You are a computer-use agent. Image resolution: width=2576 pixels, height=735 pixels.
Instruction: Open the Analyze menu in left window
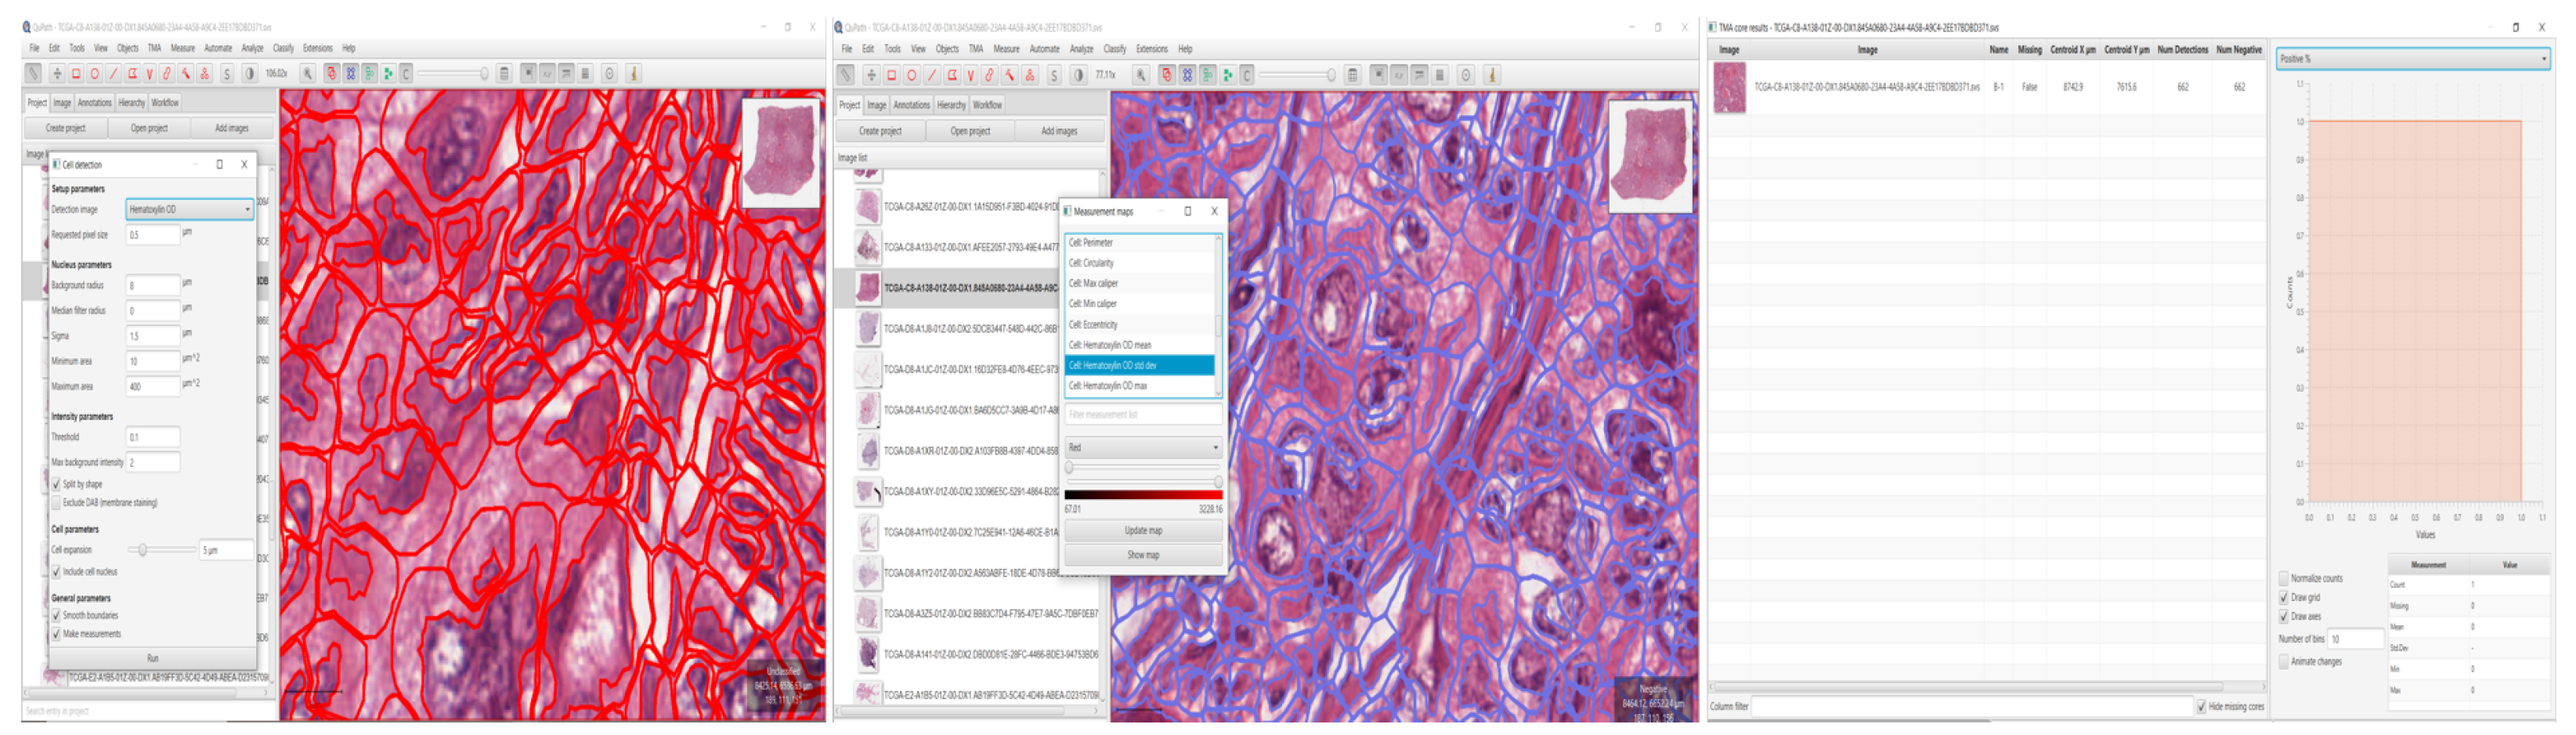click(x=252, y=48)
